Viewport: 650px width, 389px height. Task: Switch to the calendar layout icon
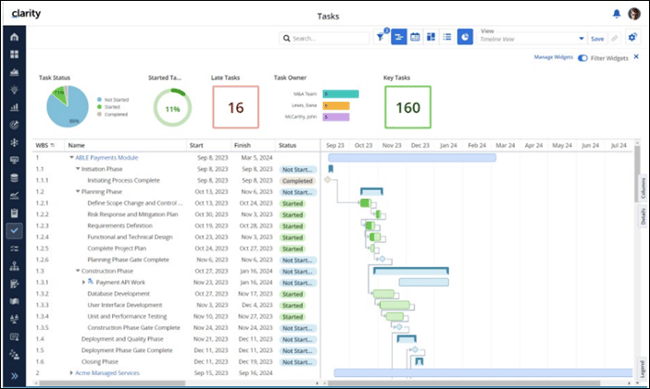click(x=415, y=37)
